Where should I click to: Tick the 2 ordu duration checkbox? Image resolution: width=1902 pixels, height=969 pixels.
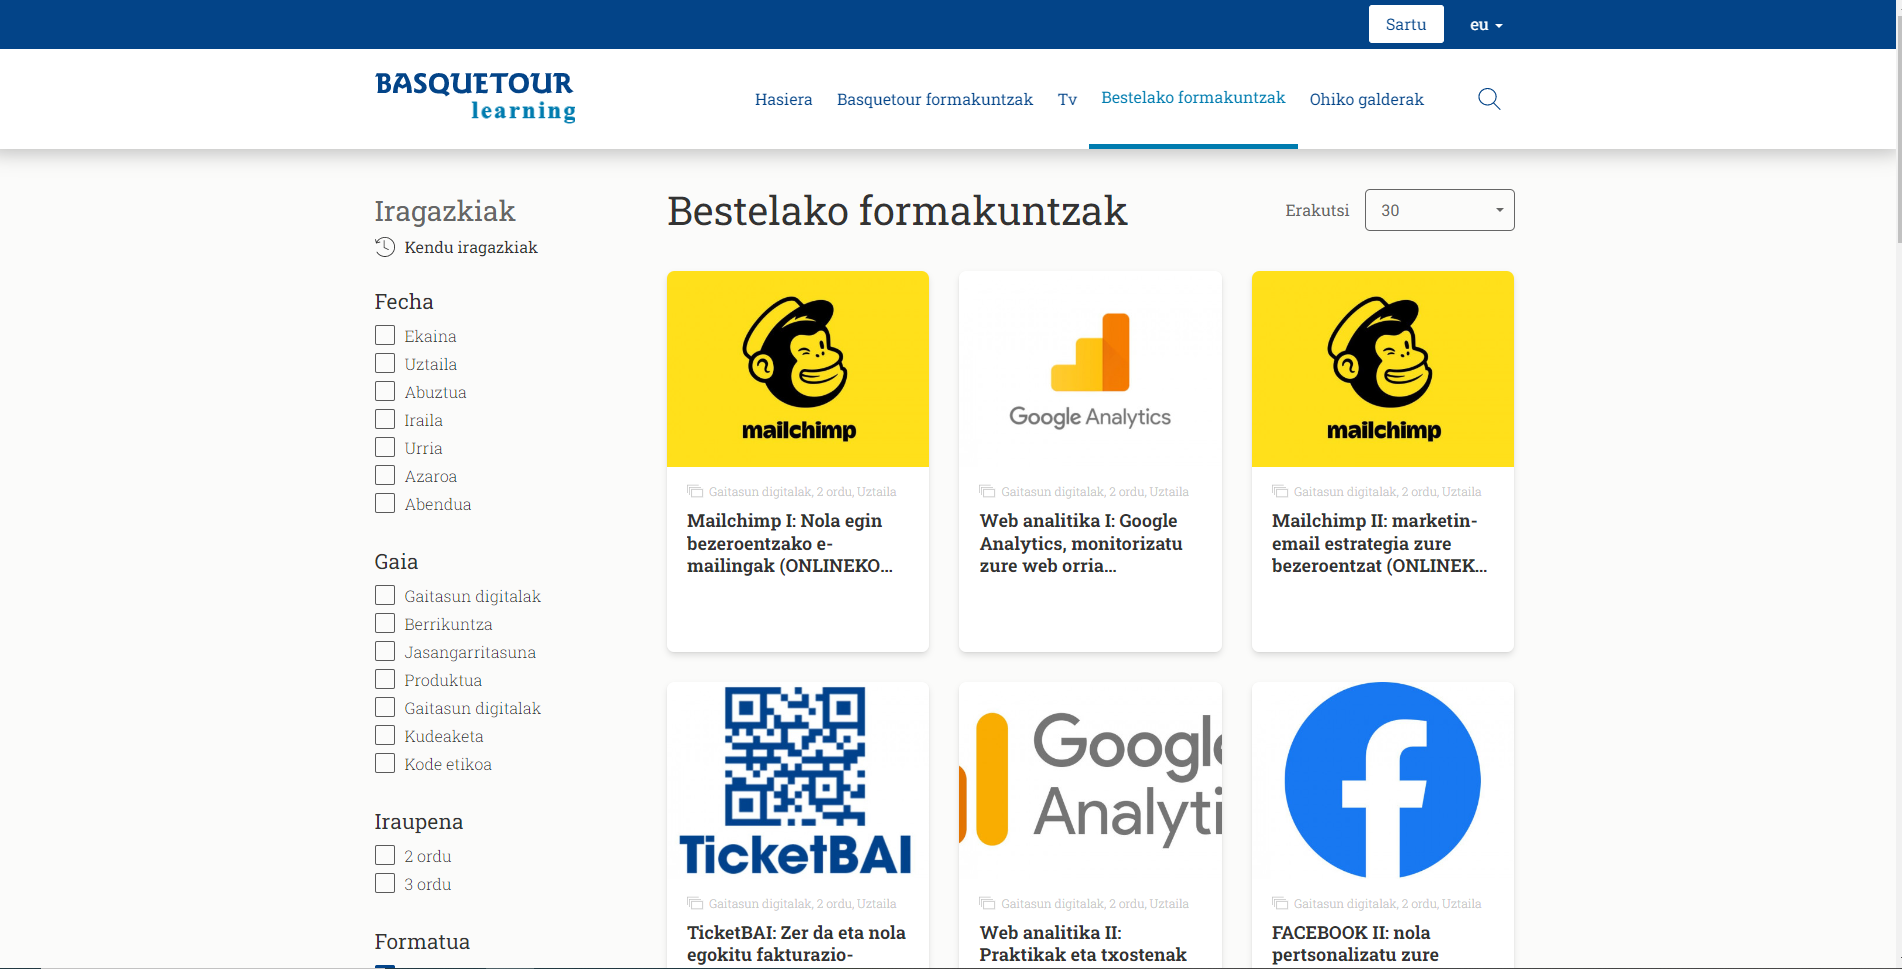click(385, 855)
